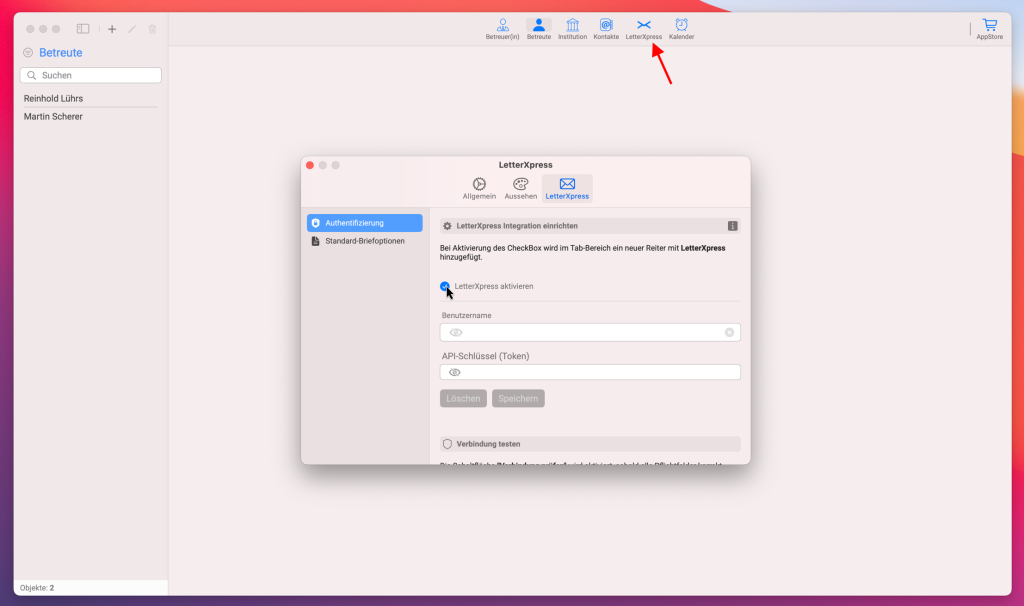This screenshot has height=606, width=1024.
Task: Switch to the Aussehen preferences tab
Action: coord(520,188)
